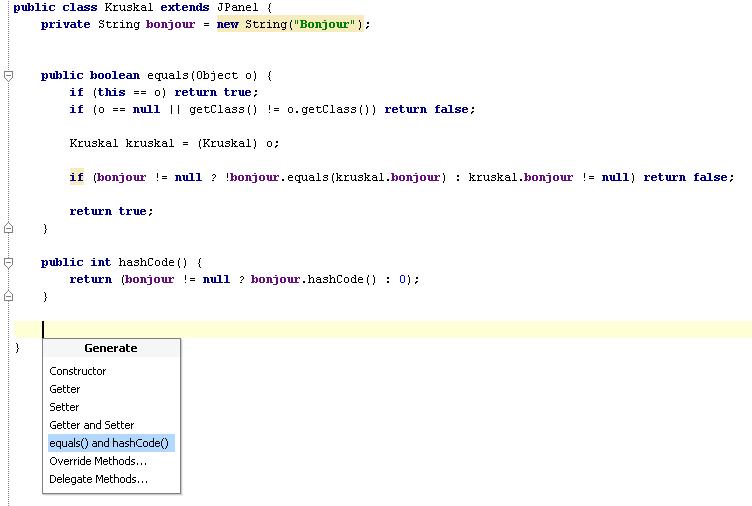Click the equals method name in its declaration
This screenshot has height=506, width=752.
point(167,75)
